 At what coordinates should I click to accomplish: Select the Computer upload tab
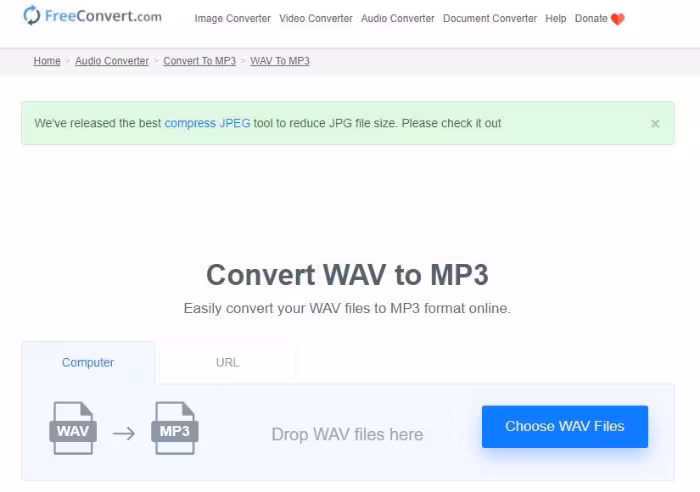(88, 363)
